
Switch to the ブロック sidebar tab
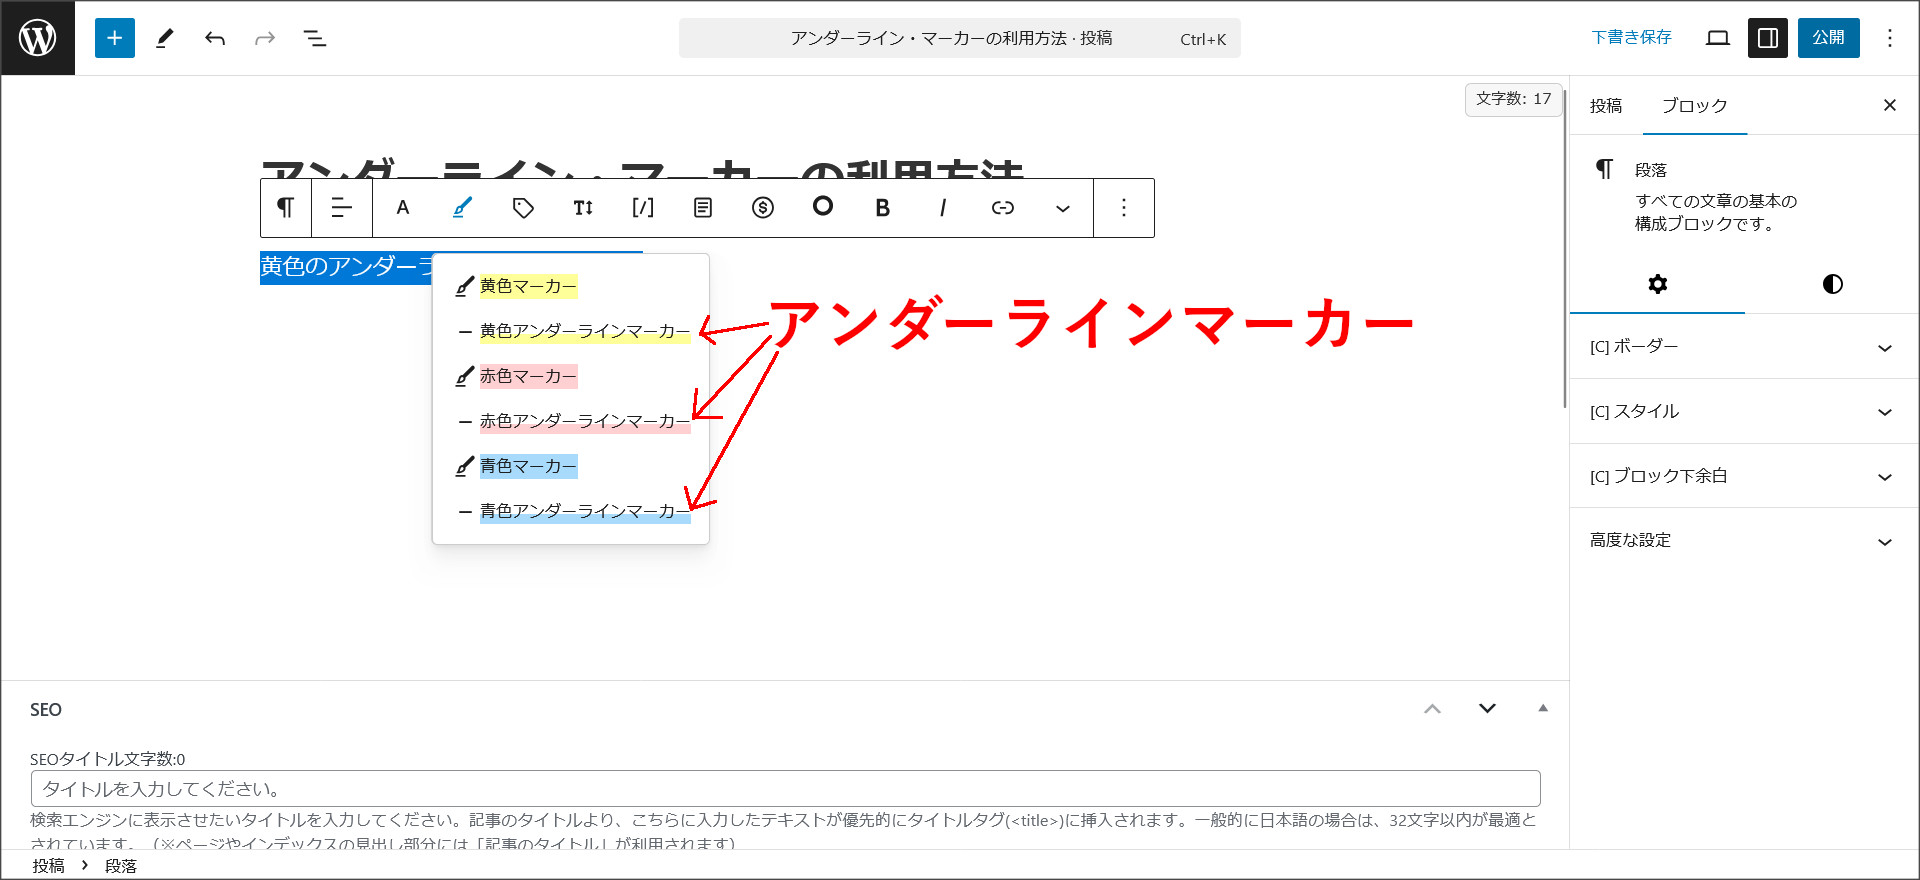point(1695,106)
